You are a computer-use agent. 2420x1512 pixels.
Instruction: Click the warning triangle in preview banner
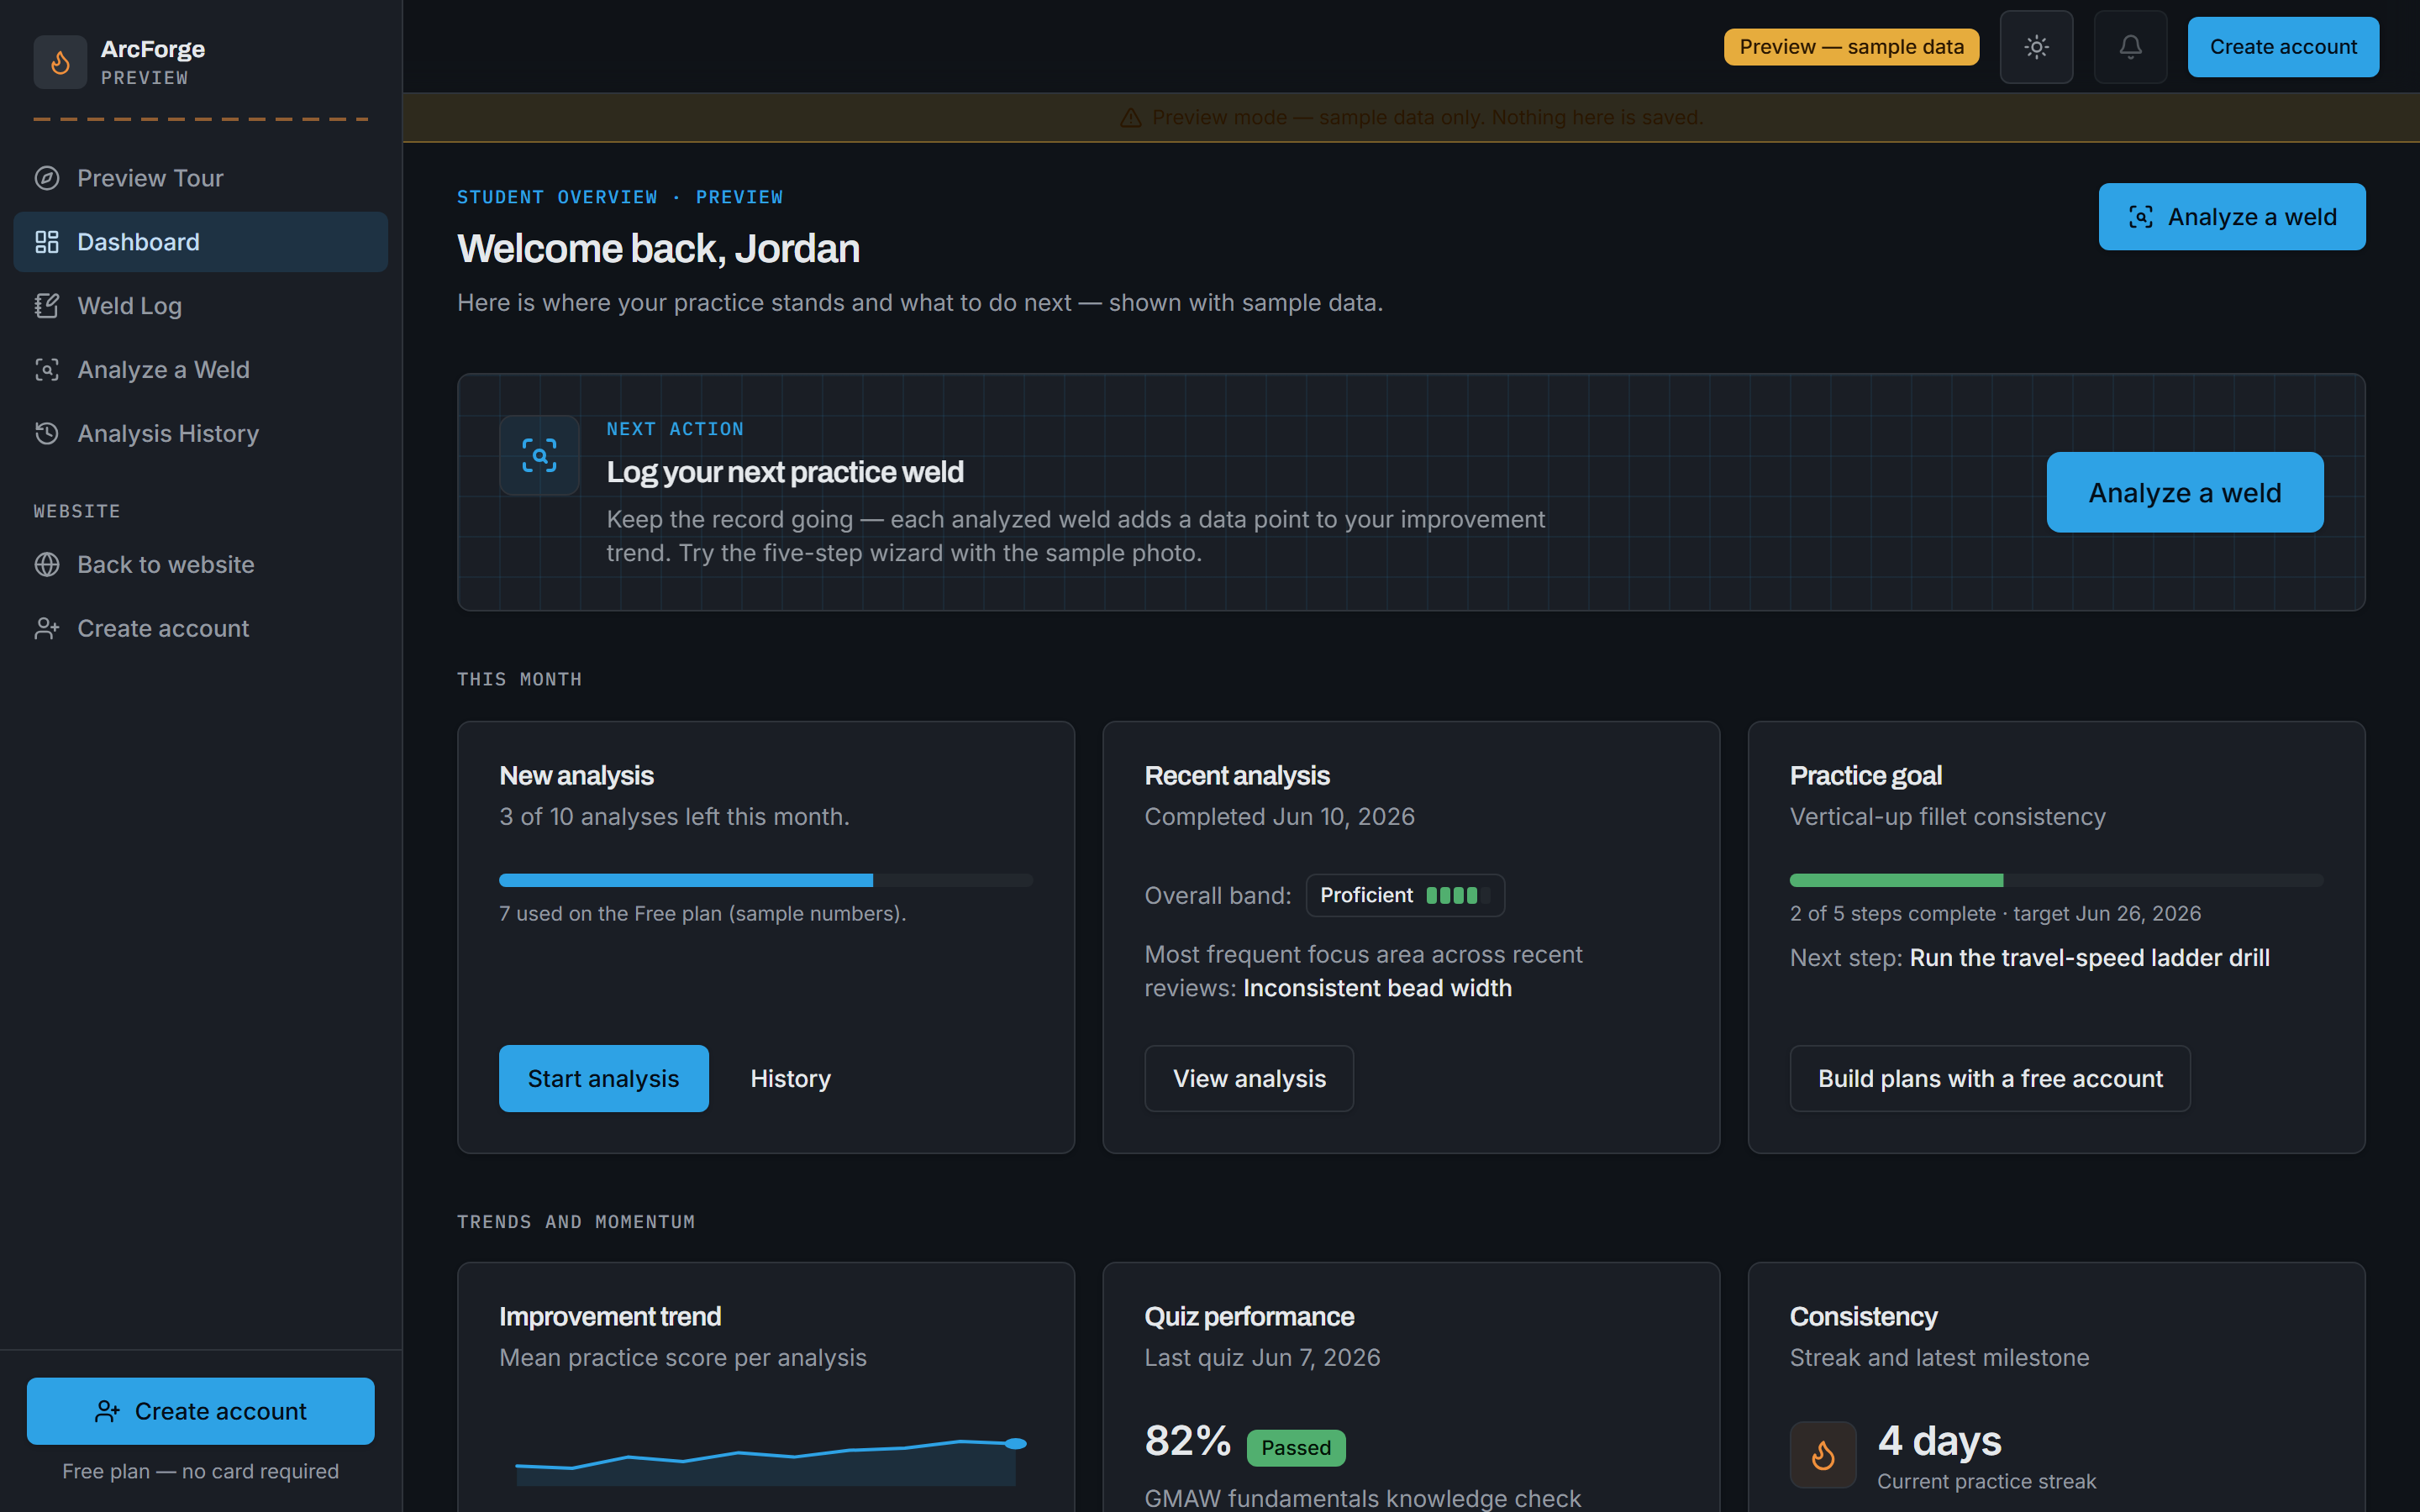coord(1130,118)
